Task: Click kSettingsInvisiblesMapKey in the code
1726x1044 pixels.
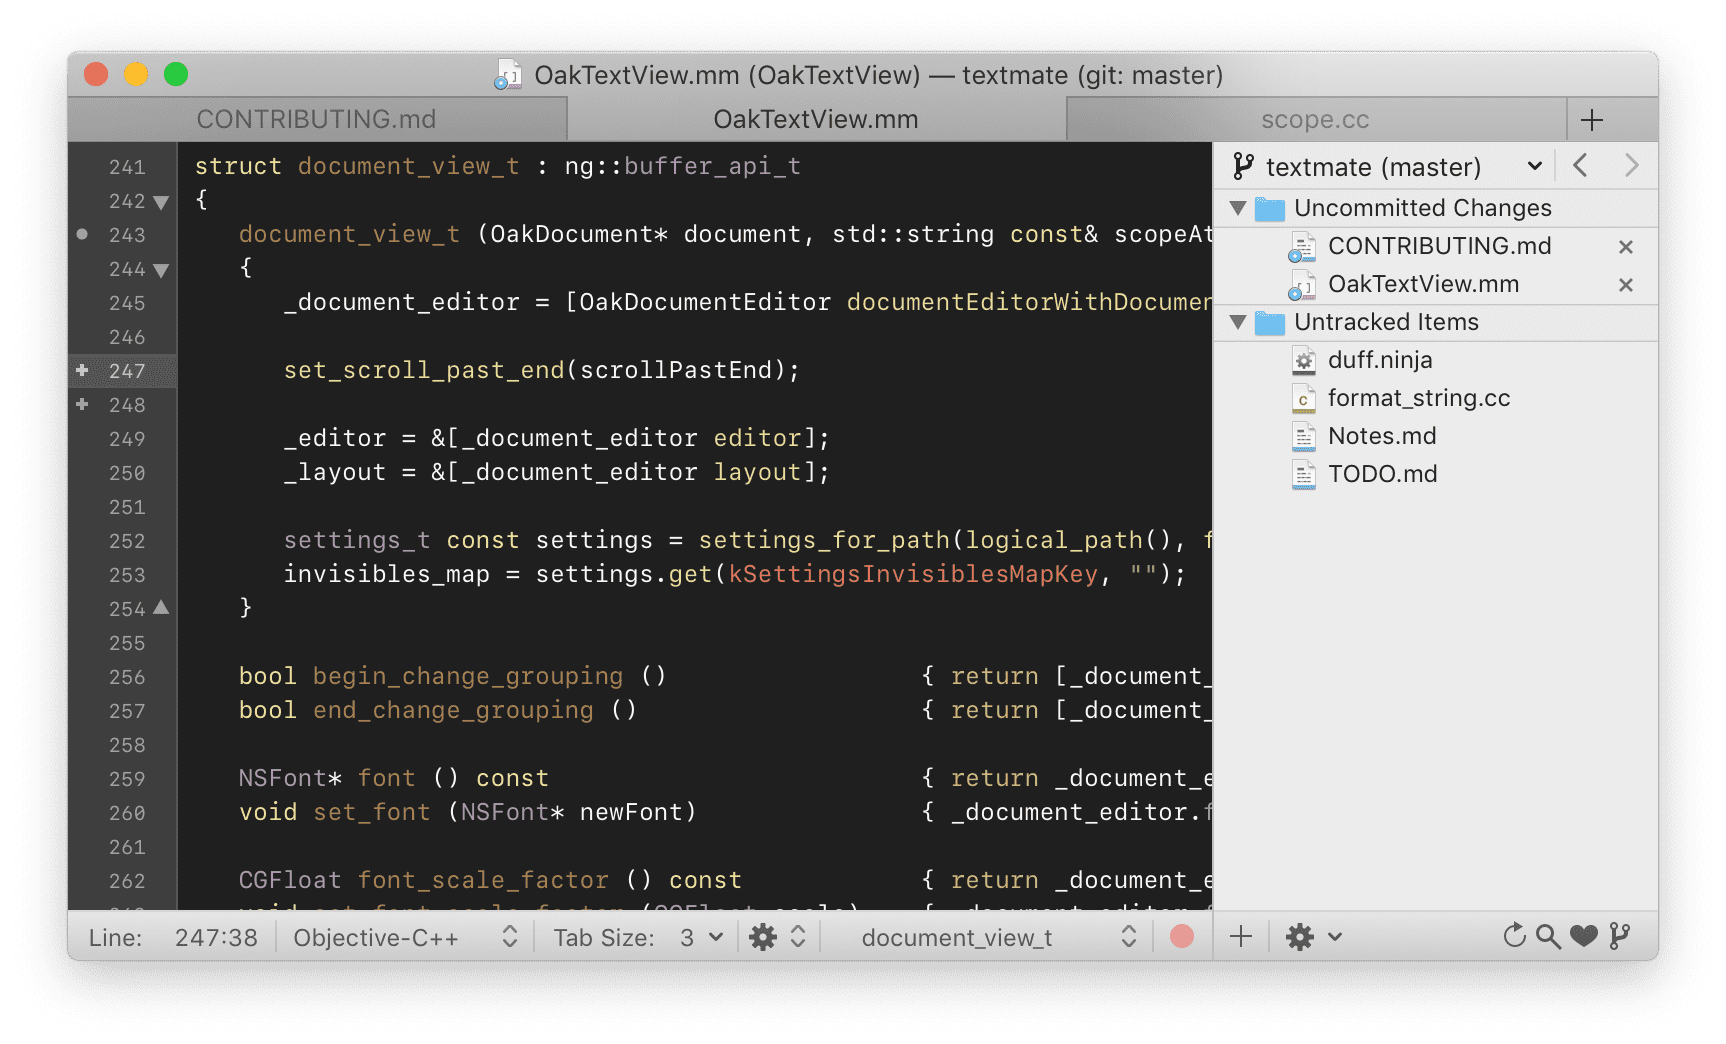Action: click(913, 574)
